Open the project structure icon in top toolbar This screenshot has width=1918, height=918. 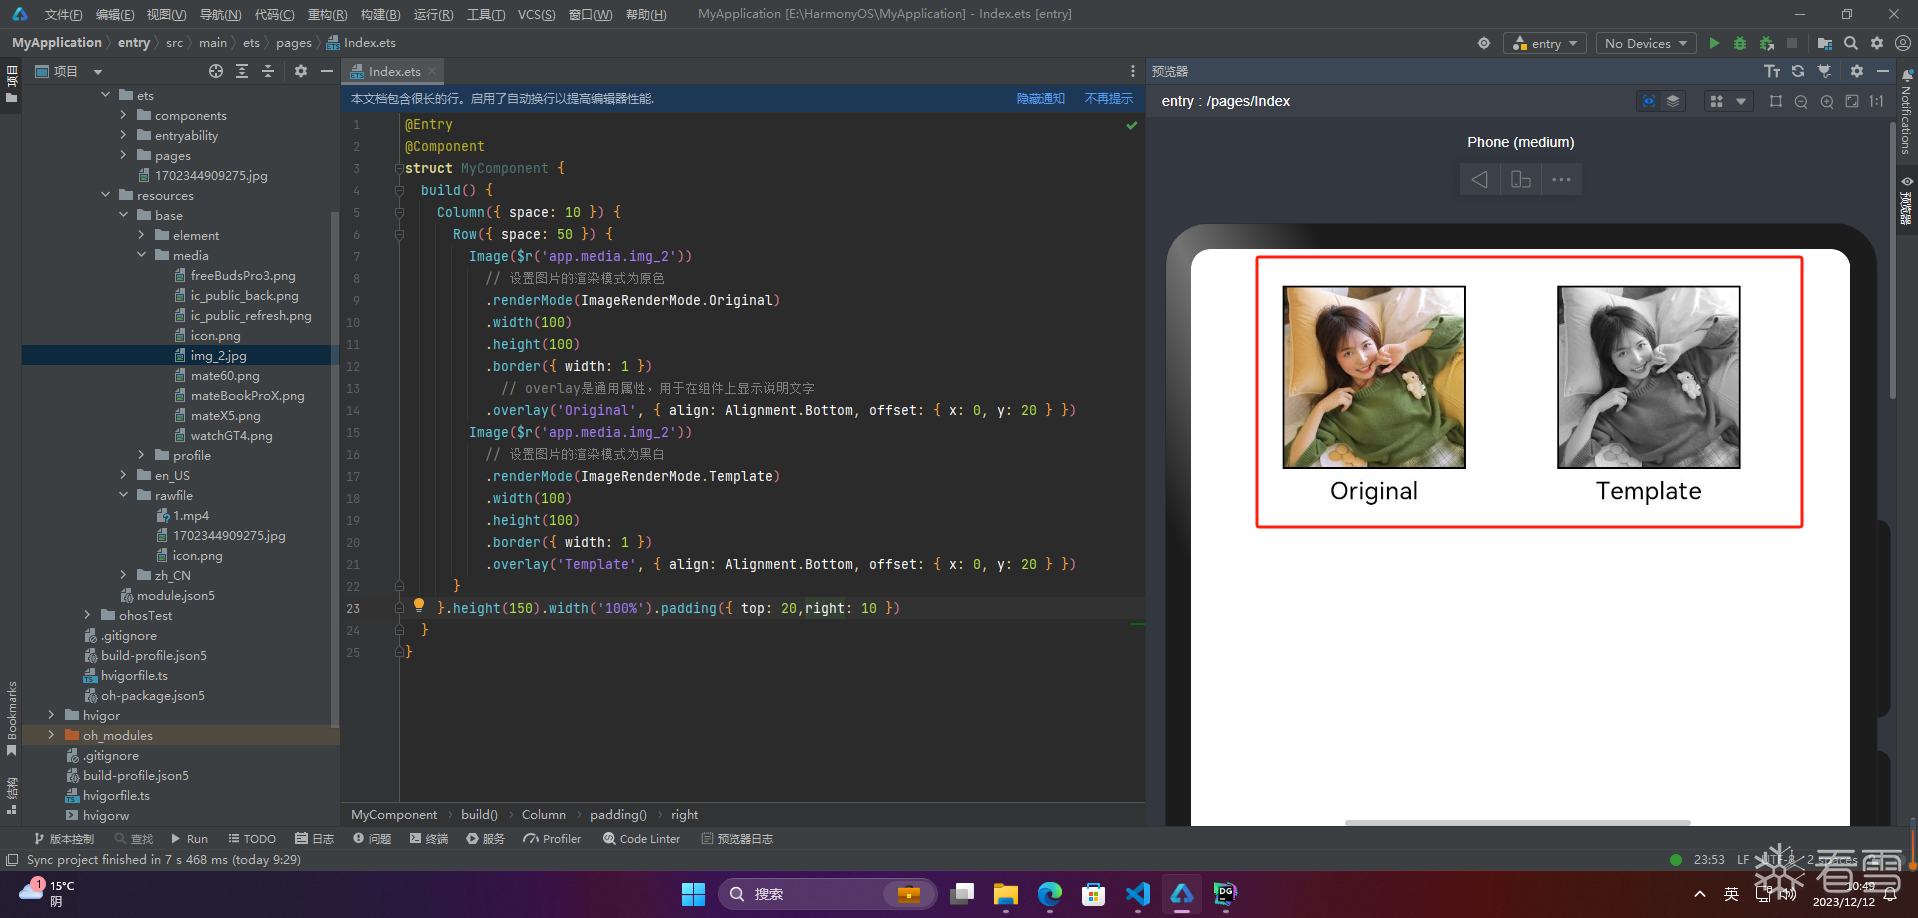pyautogui.click(x=1825, y=43)
